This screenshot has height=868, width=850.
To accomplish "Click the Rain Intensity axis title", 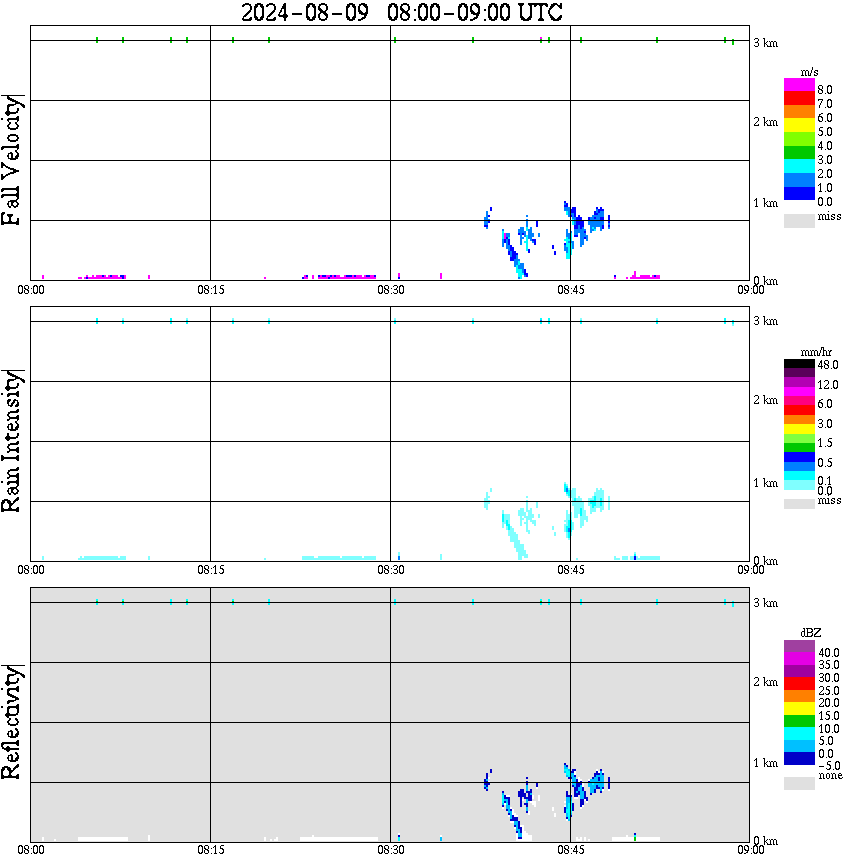I will coord(11,441).
